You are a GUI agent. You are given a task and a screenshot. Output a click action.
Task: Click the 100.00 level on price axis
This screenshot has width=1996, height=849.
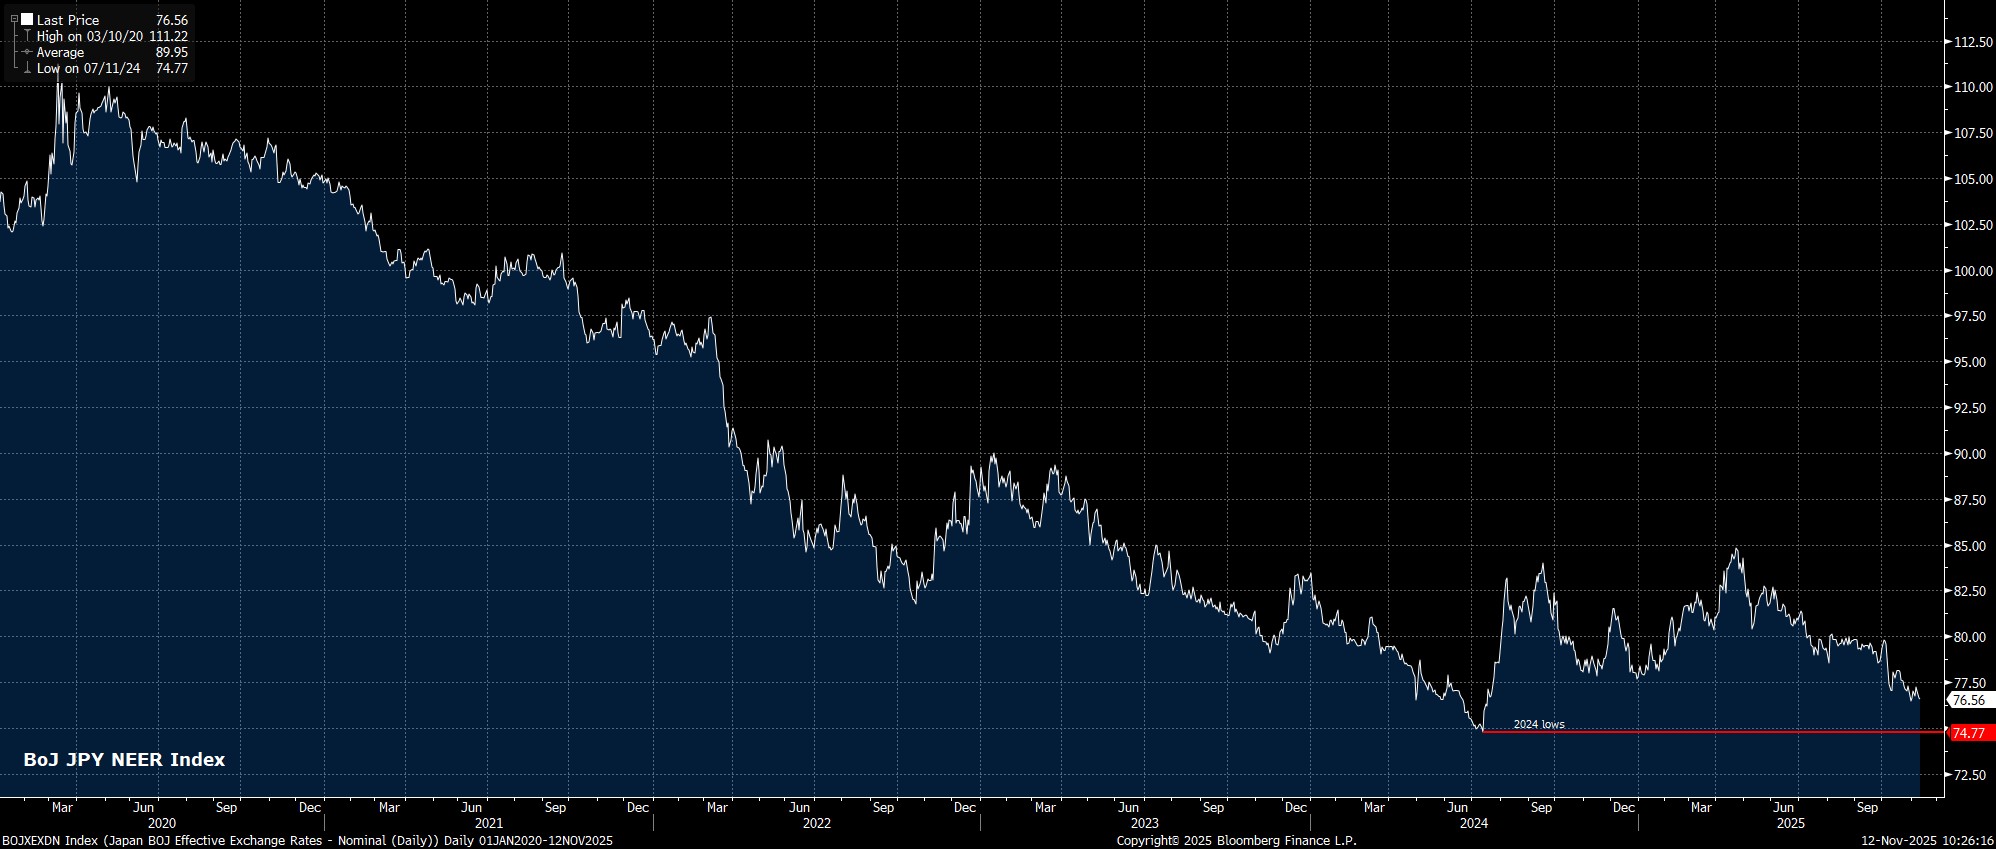coord(1968,271)
